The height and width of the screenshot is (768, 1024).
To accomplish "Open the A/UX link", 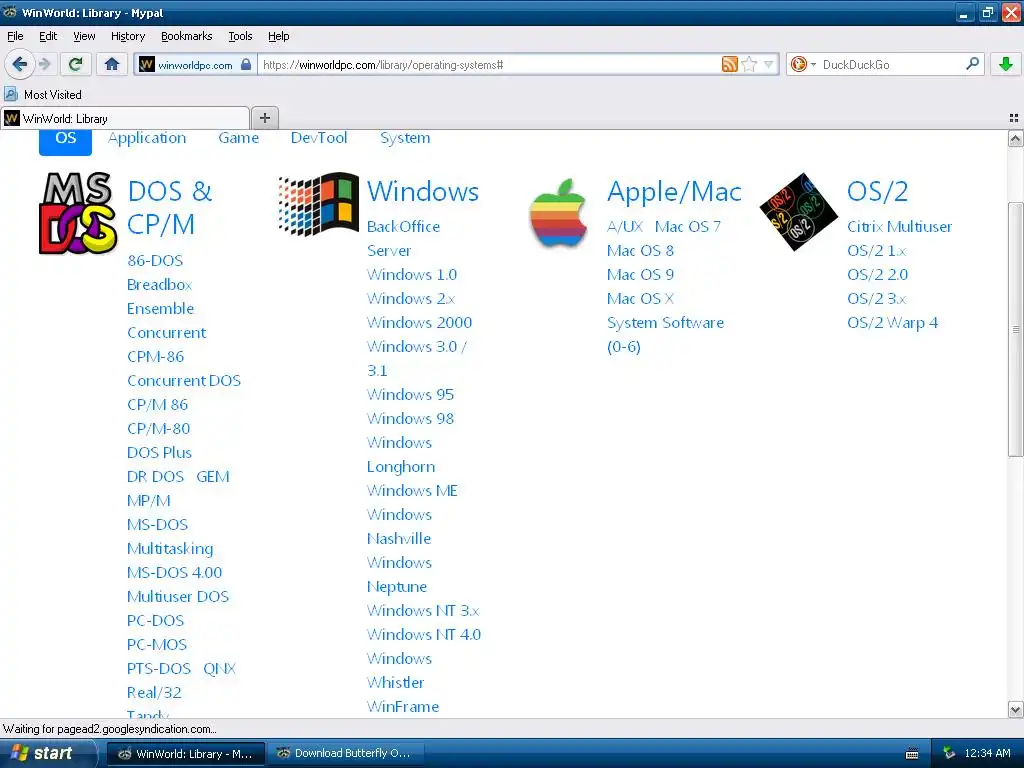I will [x=624, y=227].
